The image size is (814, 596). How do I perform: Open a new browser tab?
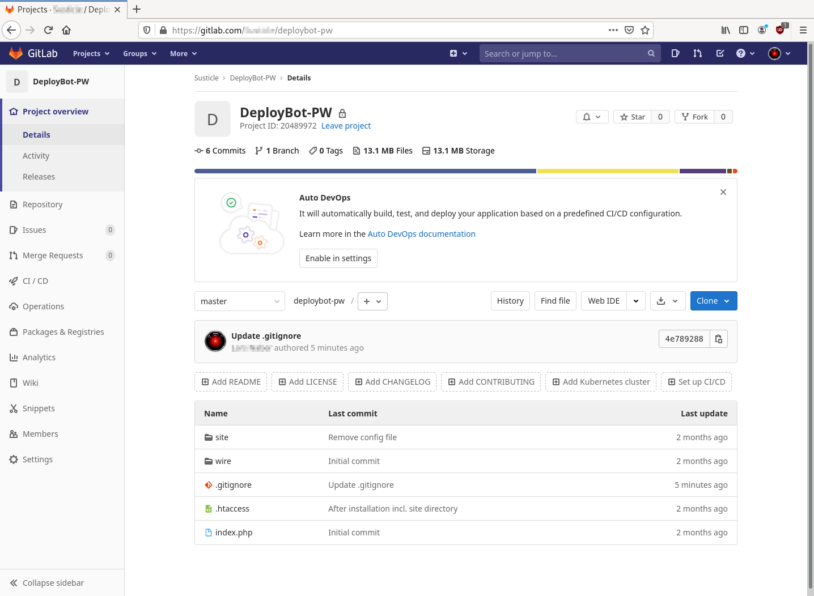[x=137, y=9]
